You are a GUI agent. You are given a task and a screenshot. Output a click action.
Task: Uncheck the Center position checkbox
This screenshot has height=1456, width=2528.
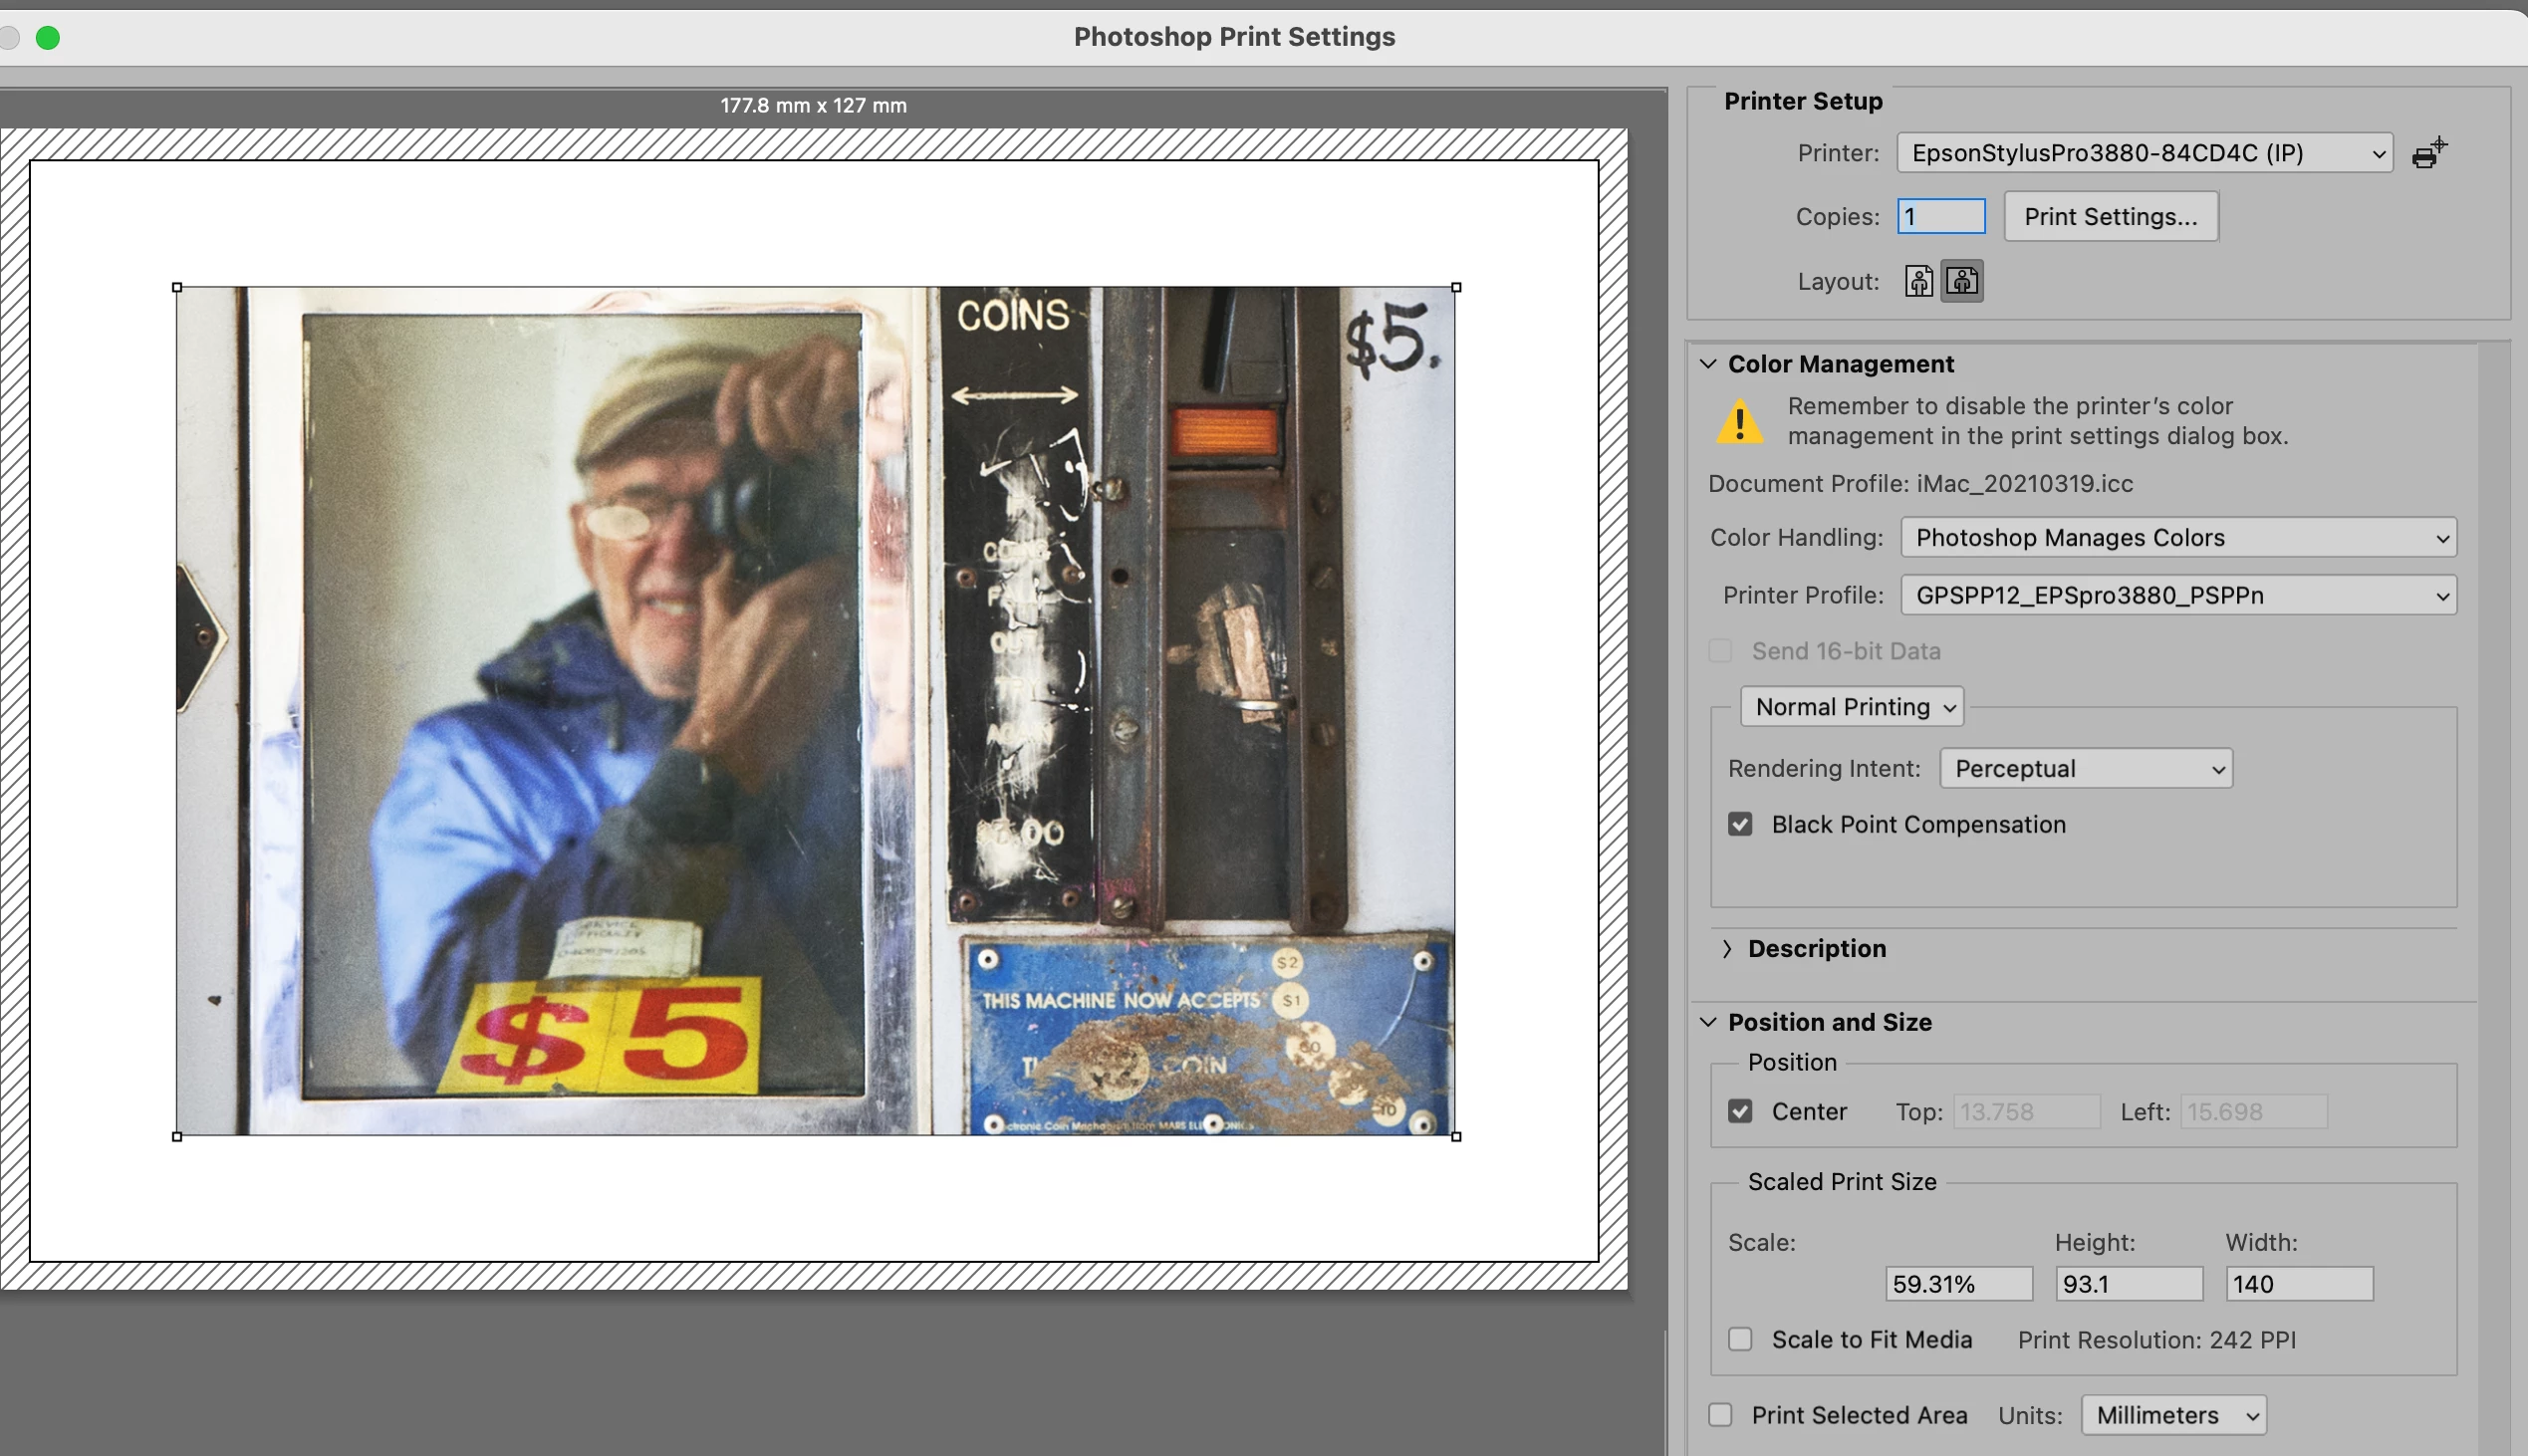pyautogui.click(x=1740, y=1111)
